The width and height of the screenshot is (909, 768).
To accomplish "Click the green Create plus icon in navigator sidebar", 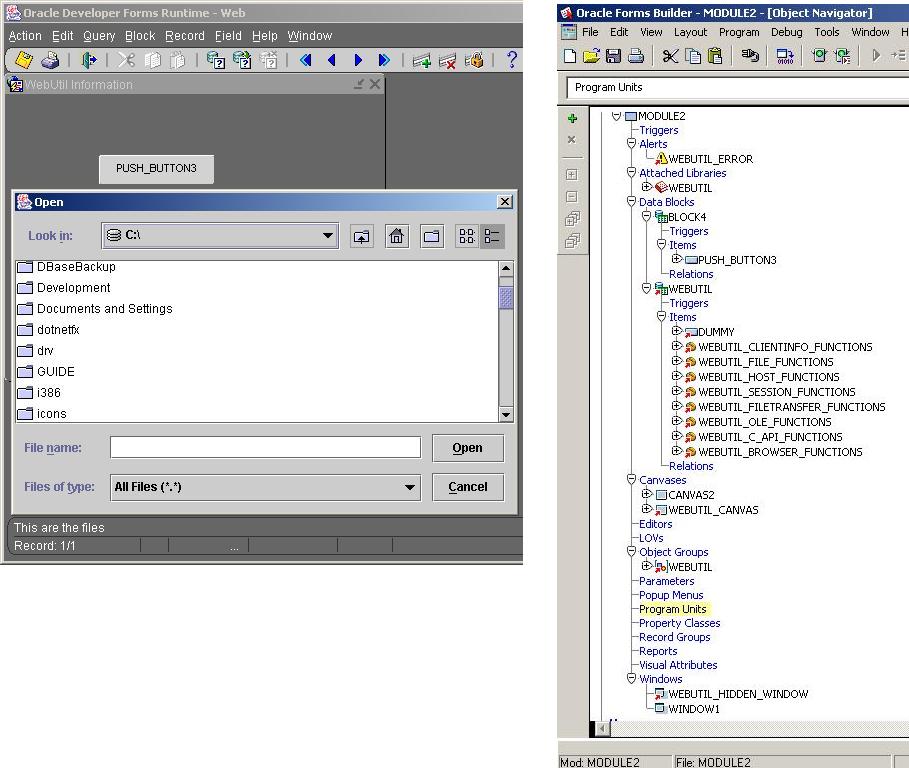I will coord(572,118).
